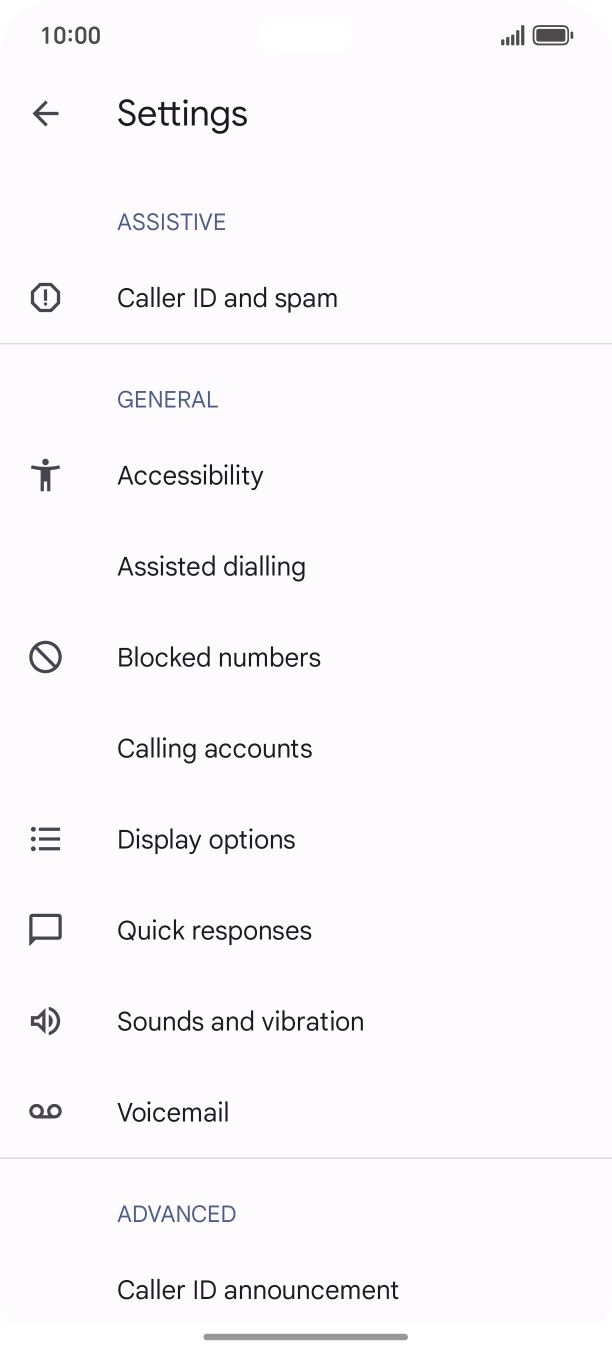Click the back arrow to leave Settings

pos(45,113)
